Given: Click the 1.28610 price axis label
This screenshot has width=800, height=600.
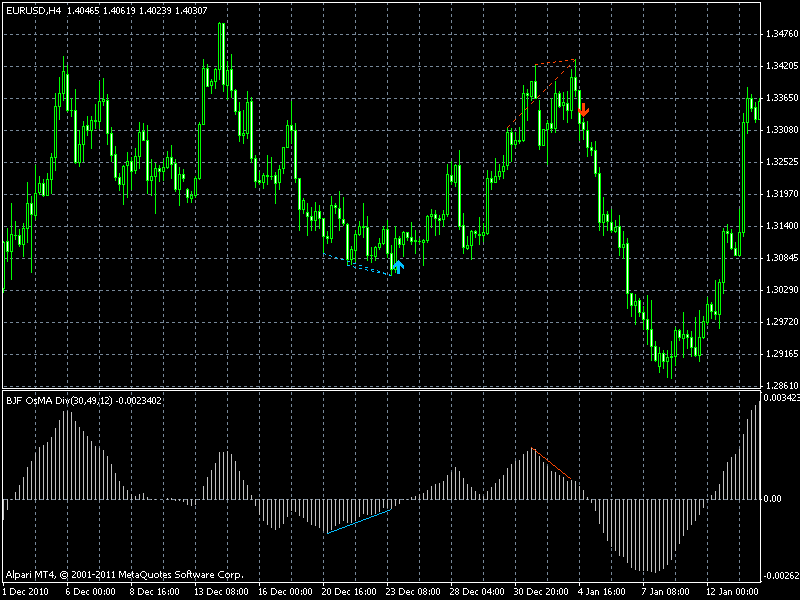Looking at the screenshot, I should (x=781, y=385).
